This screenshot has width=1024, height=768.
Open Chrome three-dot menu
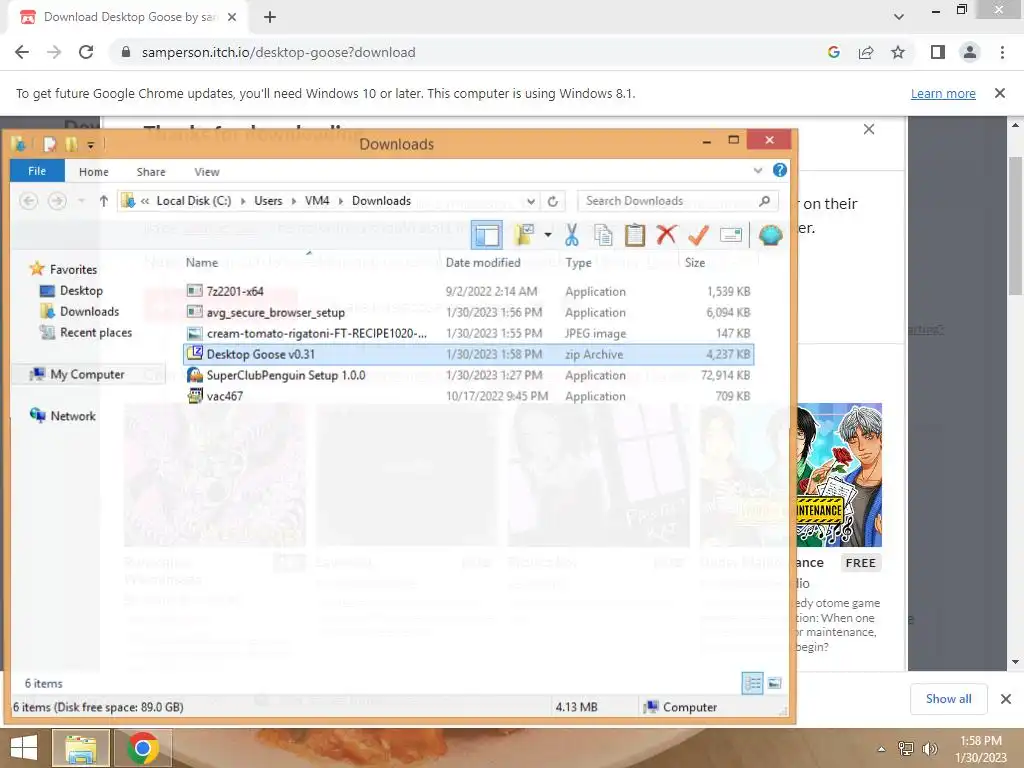[1002, 52]
